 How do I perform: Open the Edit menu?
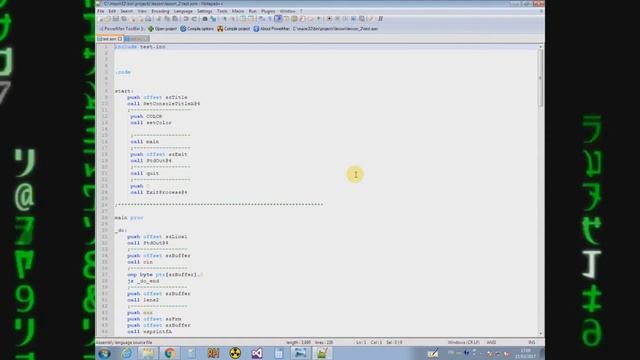[x=112, y=11]
